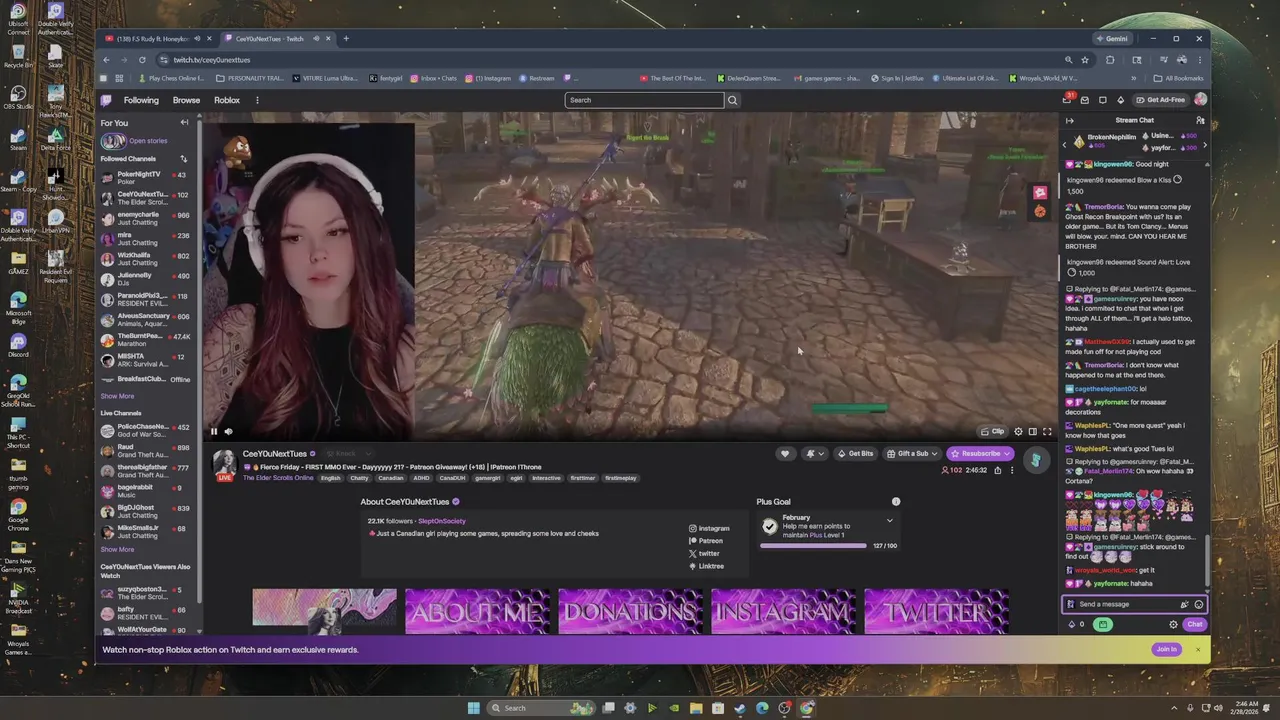Toggle theatre mode on the player

(1033, 432)
